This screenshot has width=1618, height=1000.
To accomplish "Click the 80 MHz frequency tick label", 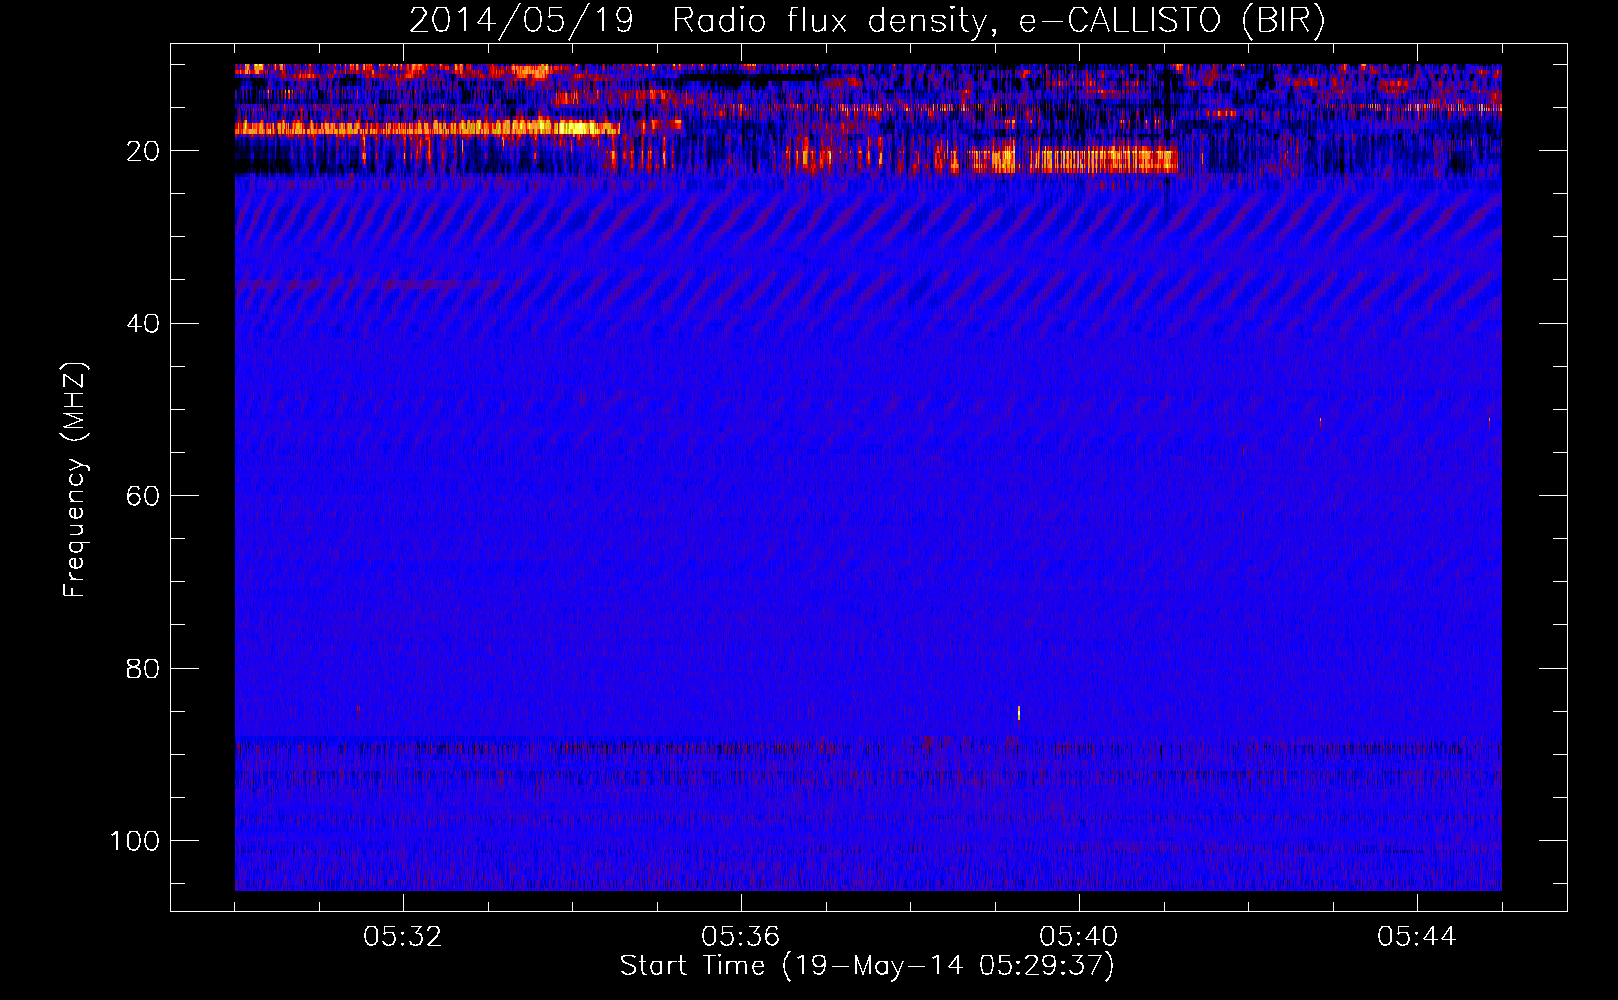I will pos(142,668).
